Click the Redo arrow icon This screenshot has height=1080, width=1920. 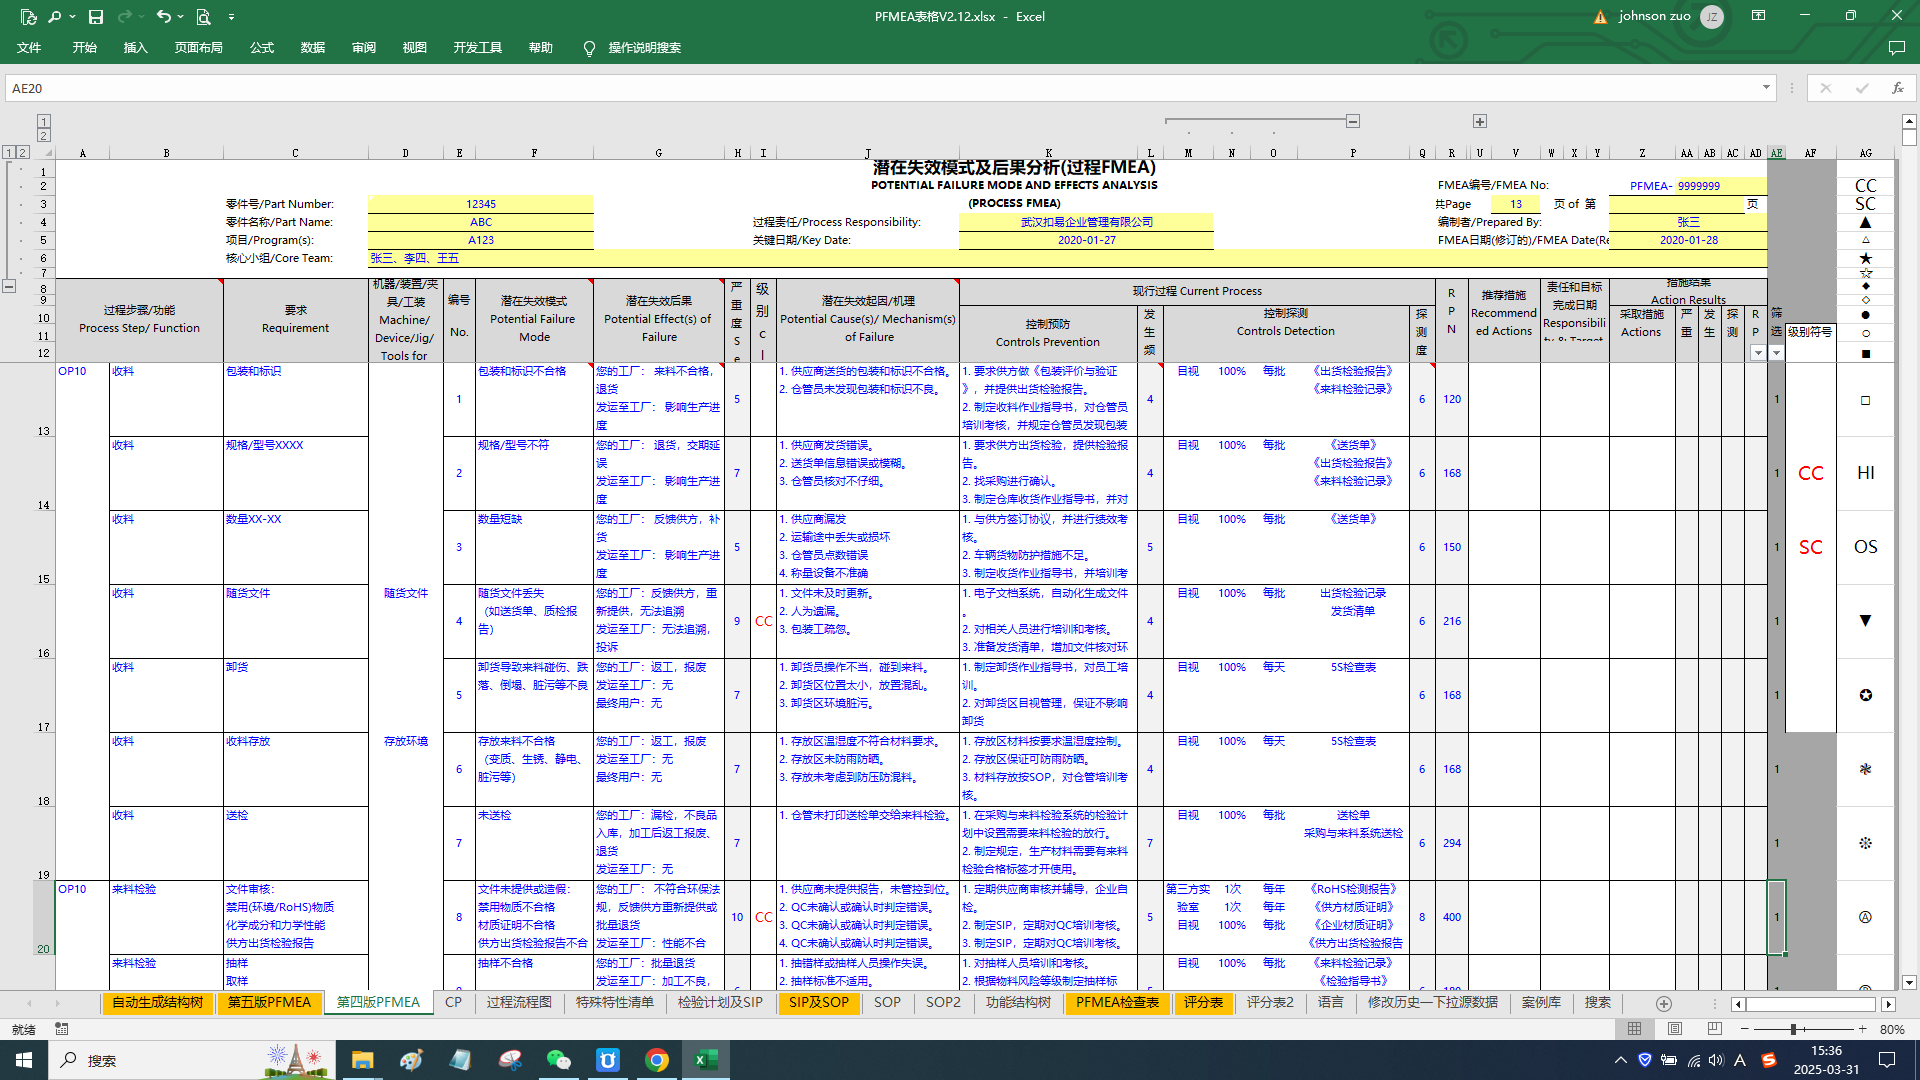[x=125, y=16]
